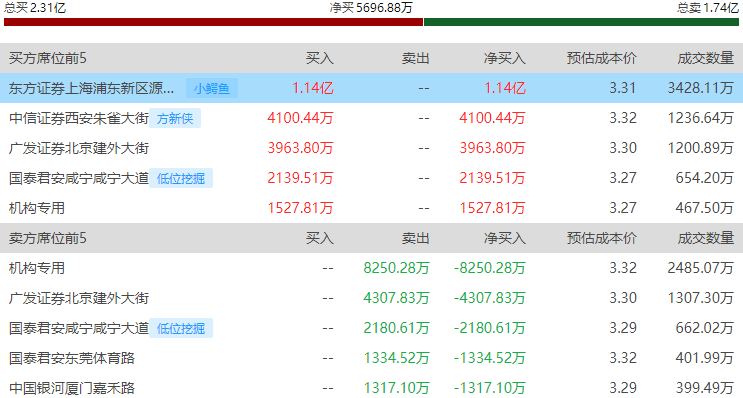Viewport: 743px width, 398px height.
Task: Click 成交数量 header in buyer table
Action: [706, 58]
